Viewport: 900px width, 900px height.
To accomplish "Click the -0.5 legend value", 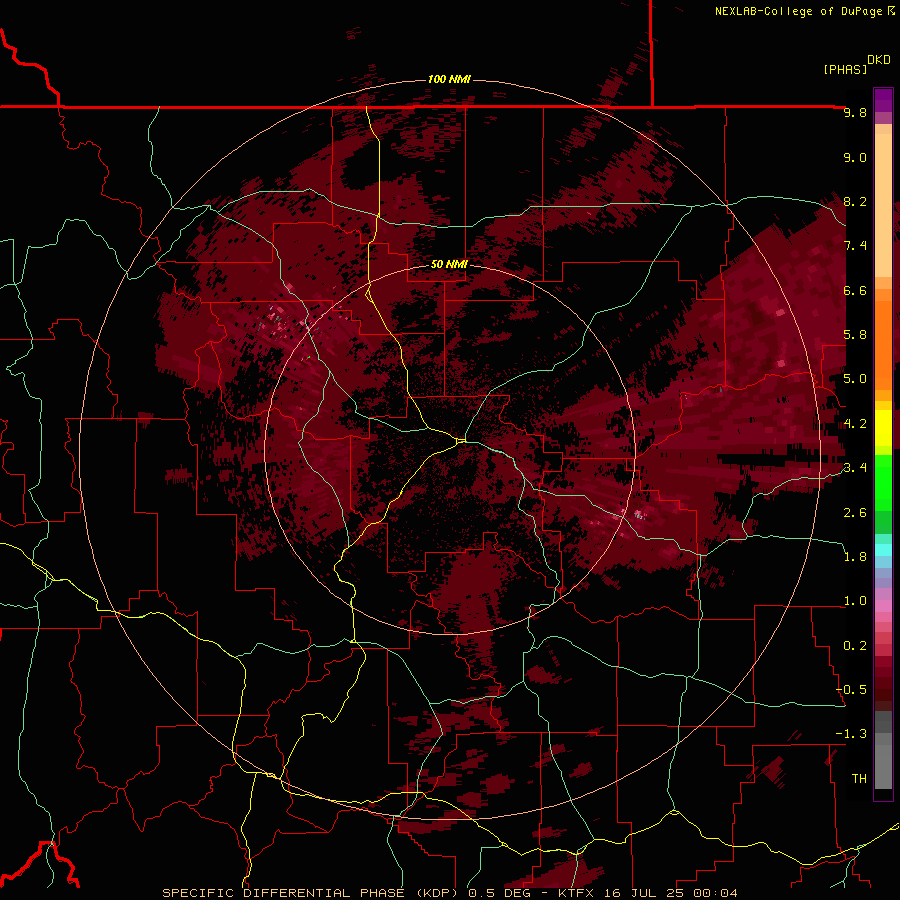I will pos(852,690).
